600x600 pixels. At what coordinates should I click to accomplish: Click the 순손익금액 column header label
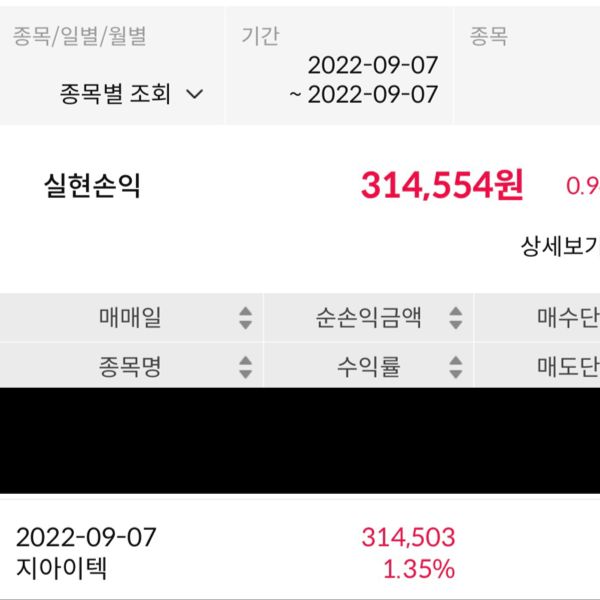coord(368,319)
